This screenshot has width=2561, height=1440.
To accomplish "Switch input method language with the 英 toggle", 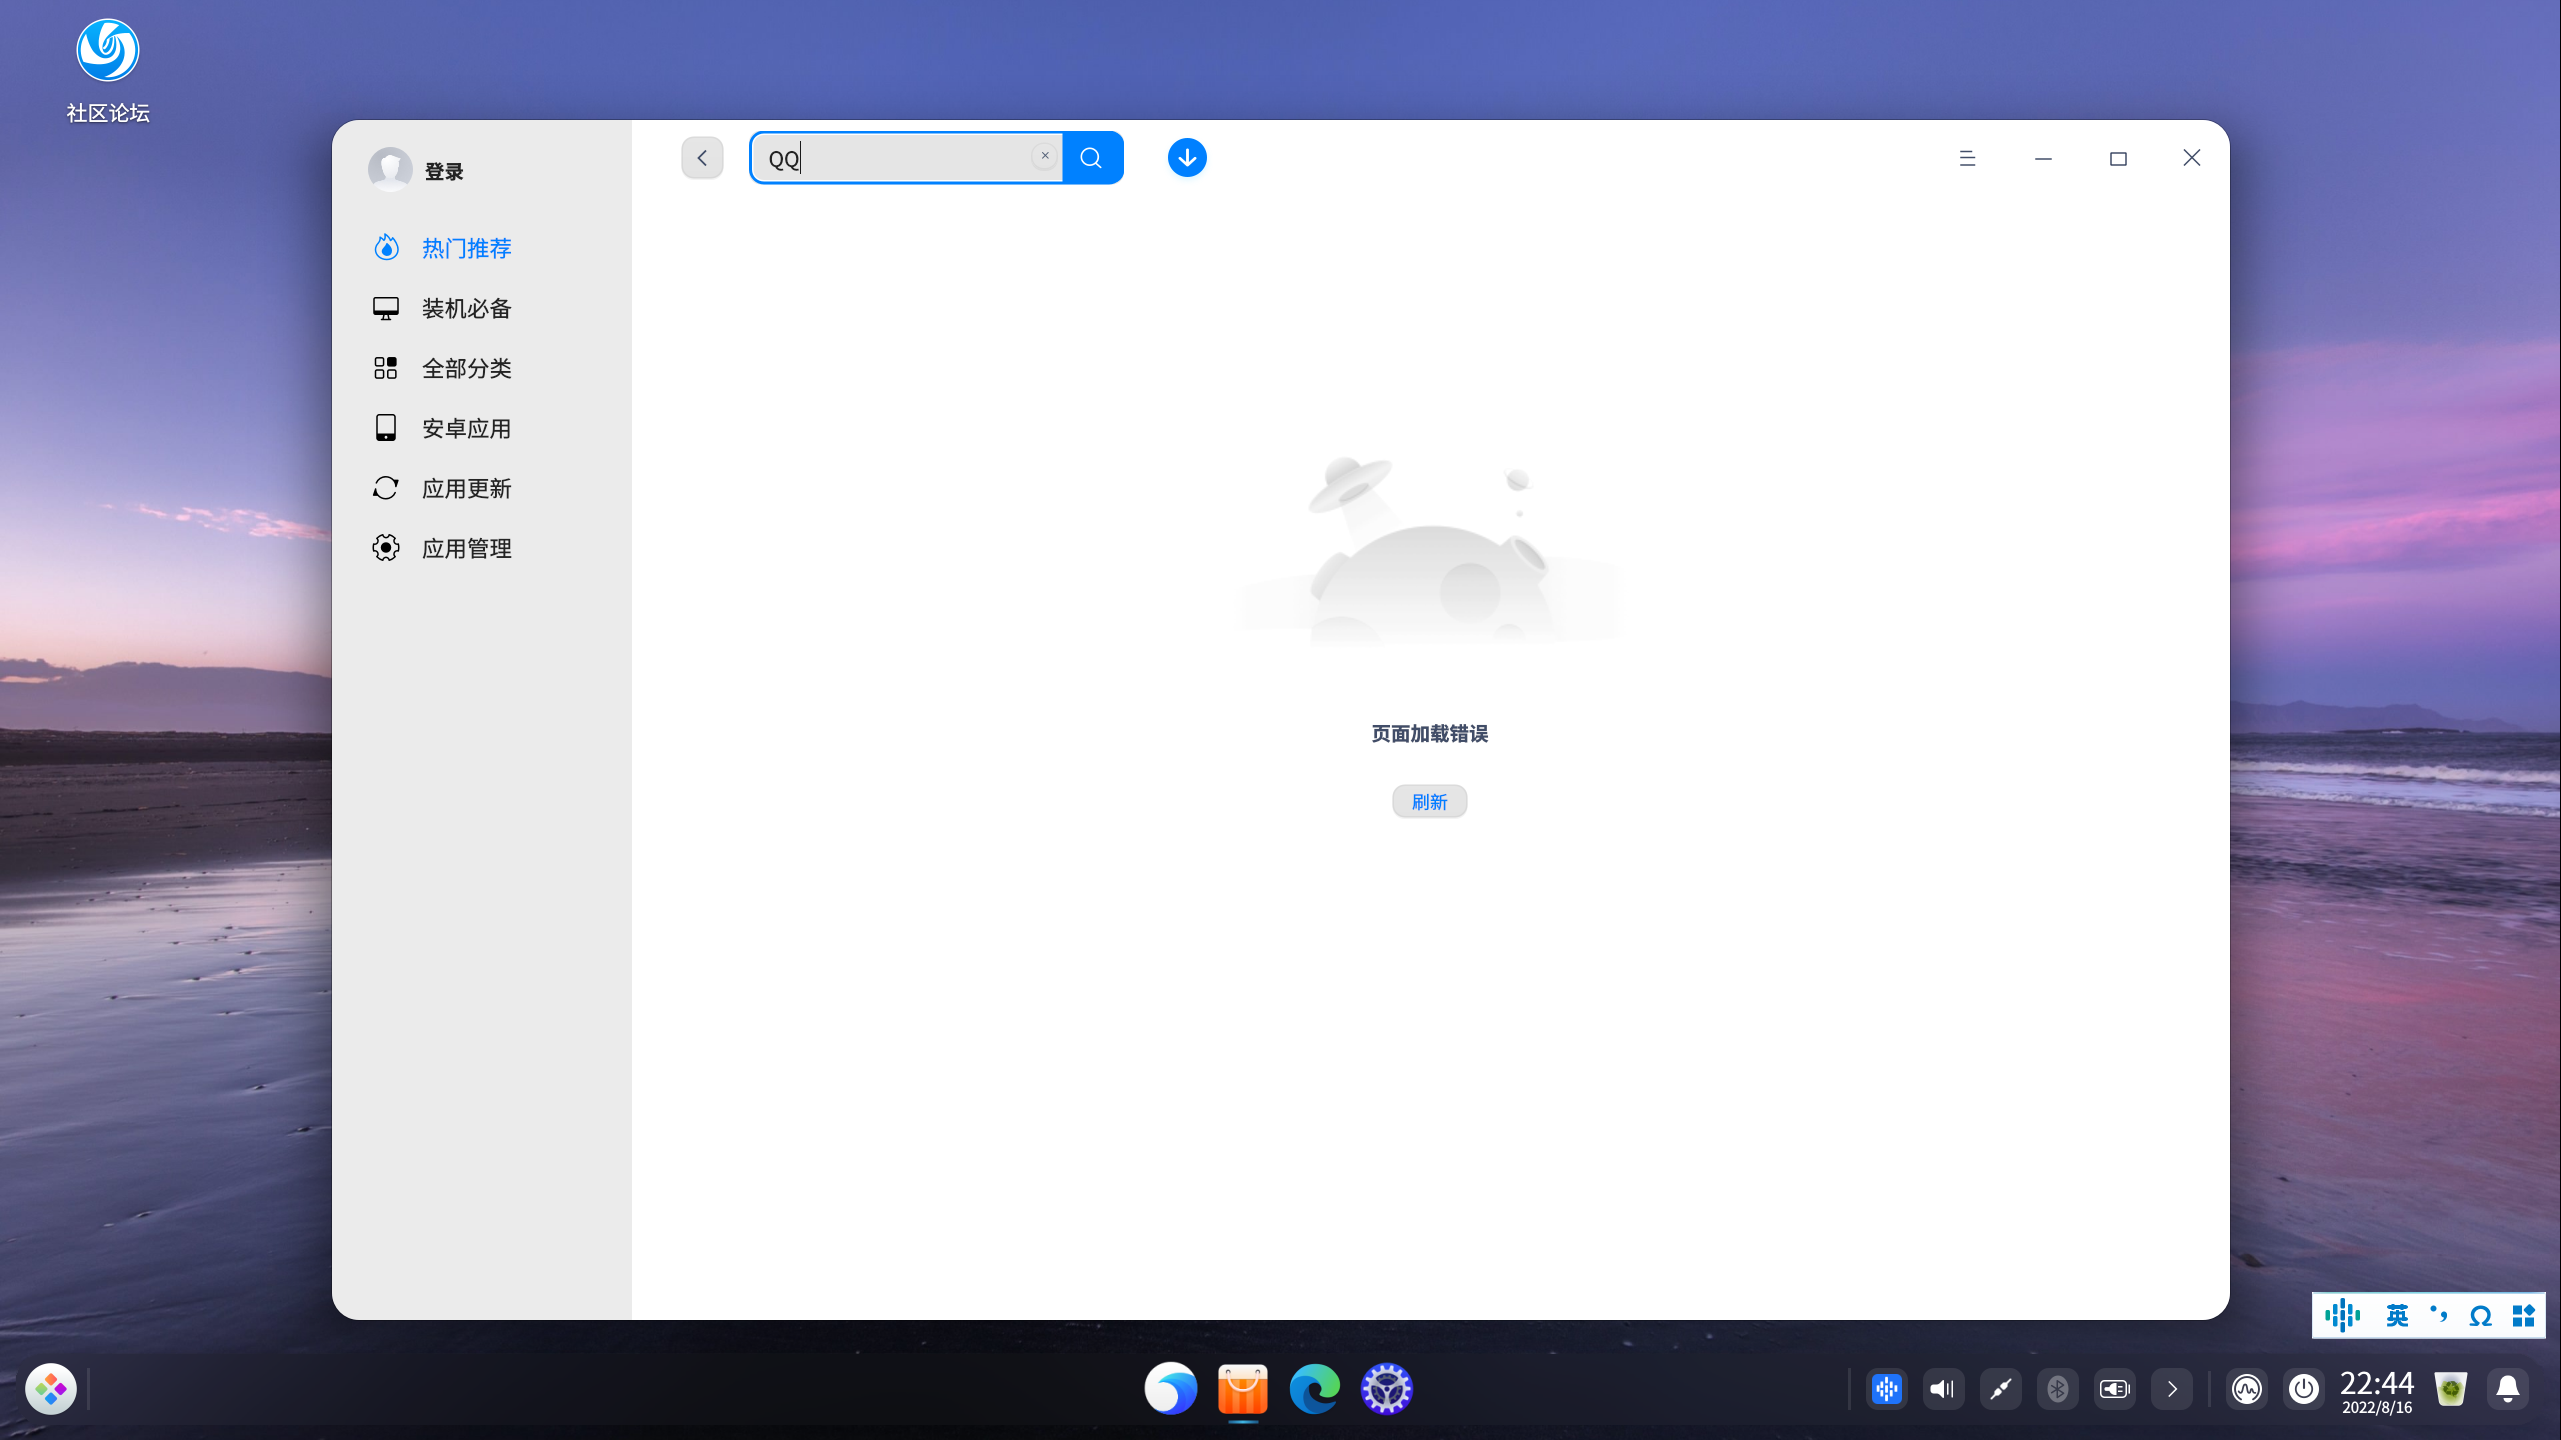I will point(2399,1315).
